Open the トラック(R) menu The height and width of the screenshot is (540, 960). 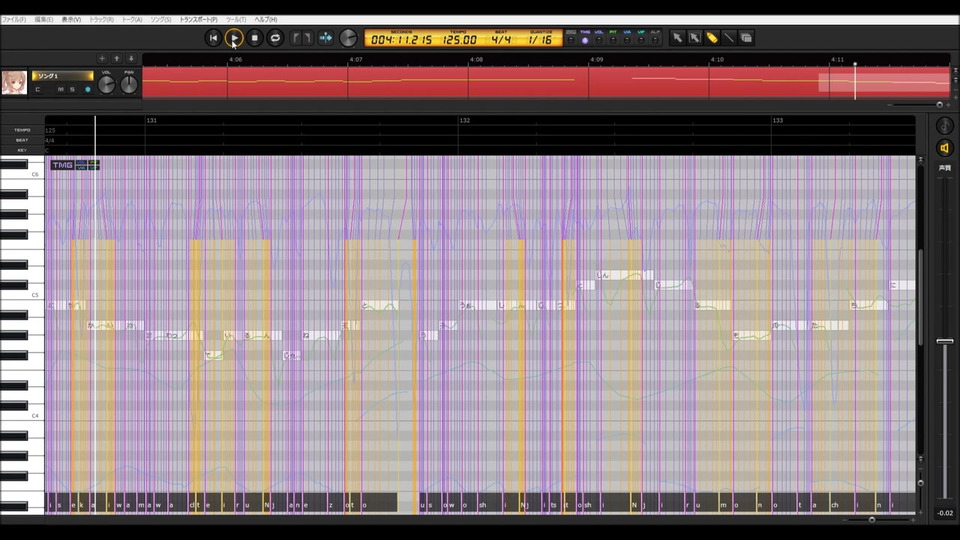(x=101, y=20)
